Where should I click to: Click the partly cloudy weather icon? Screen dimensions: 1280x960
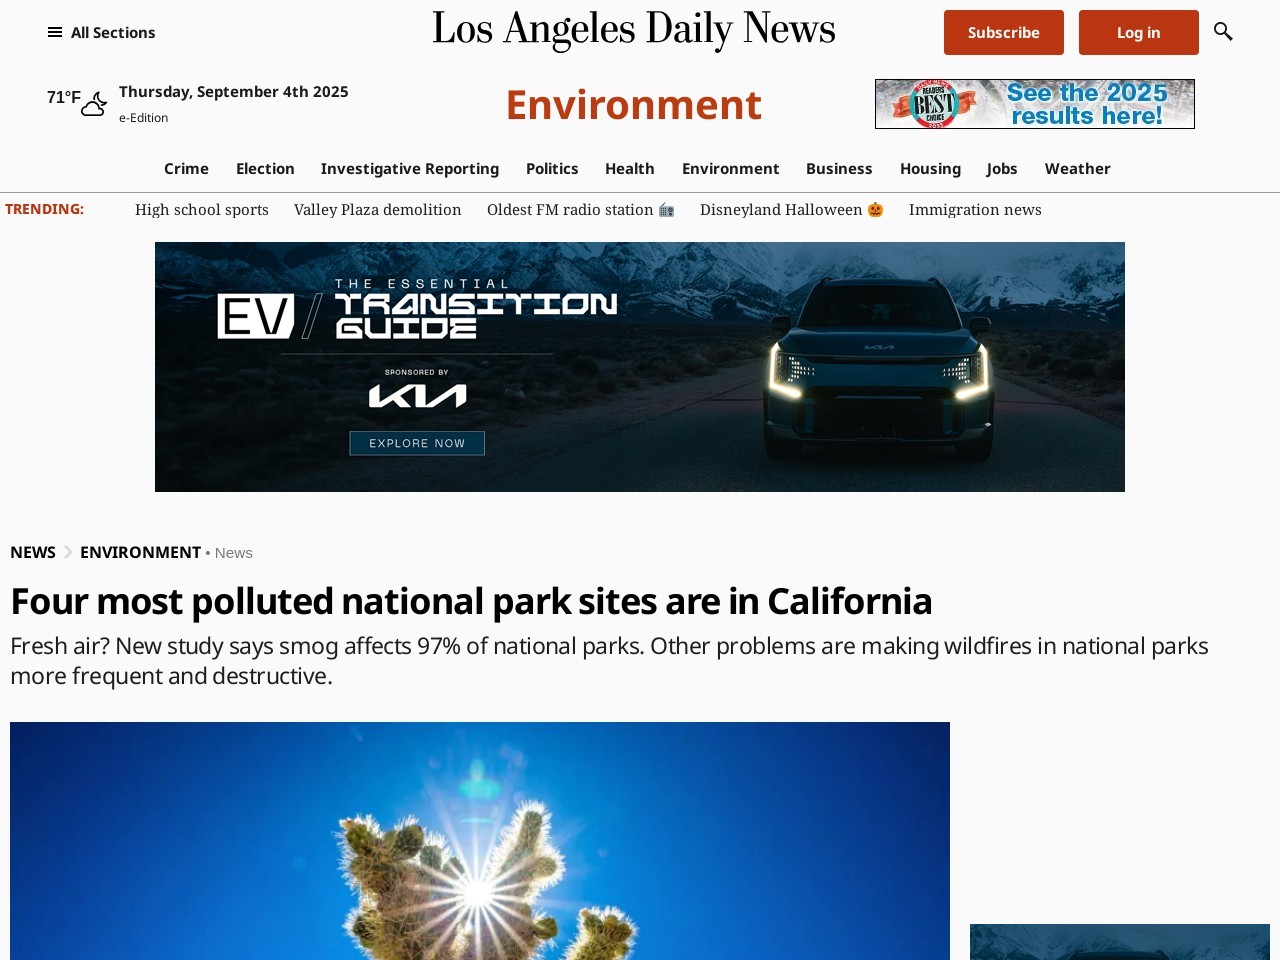pos(94,104)
